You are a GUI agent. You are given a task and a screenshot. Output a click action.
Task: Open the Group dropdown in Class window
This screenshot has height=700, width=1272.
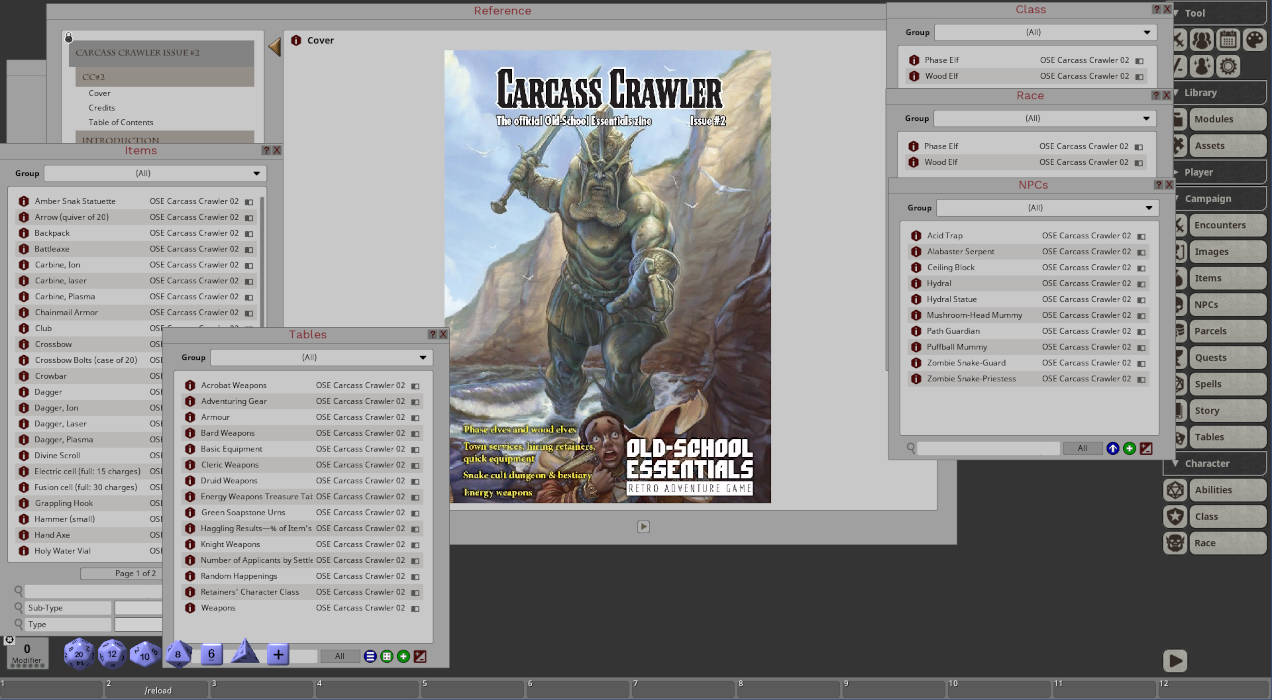pos(1044,32)
